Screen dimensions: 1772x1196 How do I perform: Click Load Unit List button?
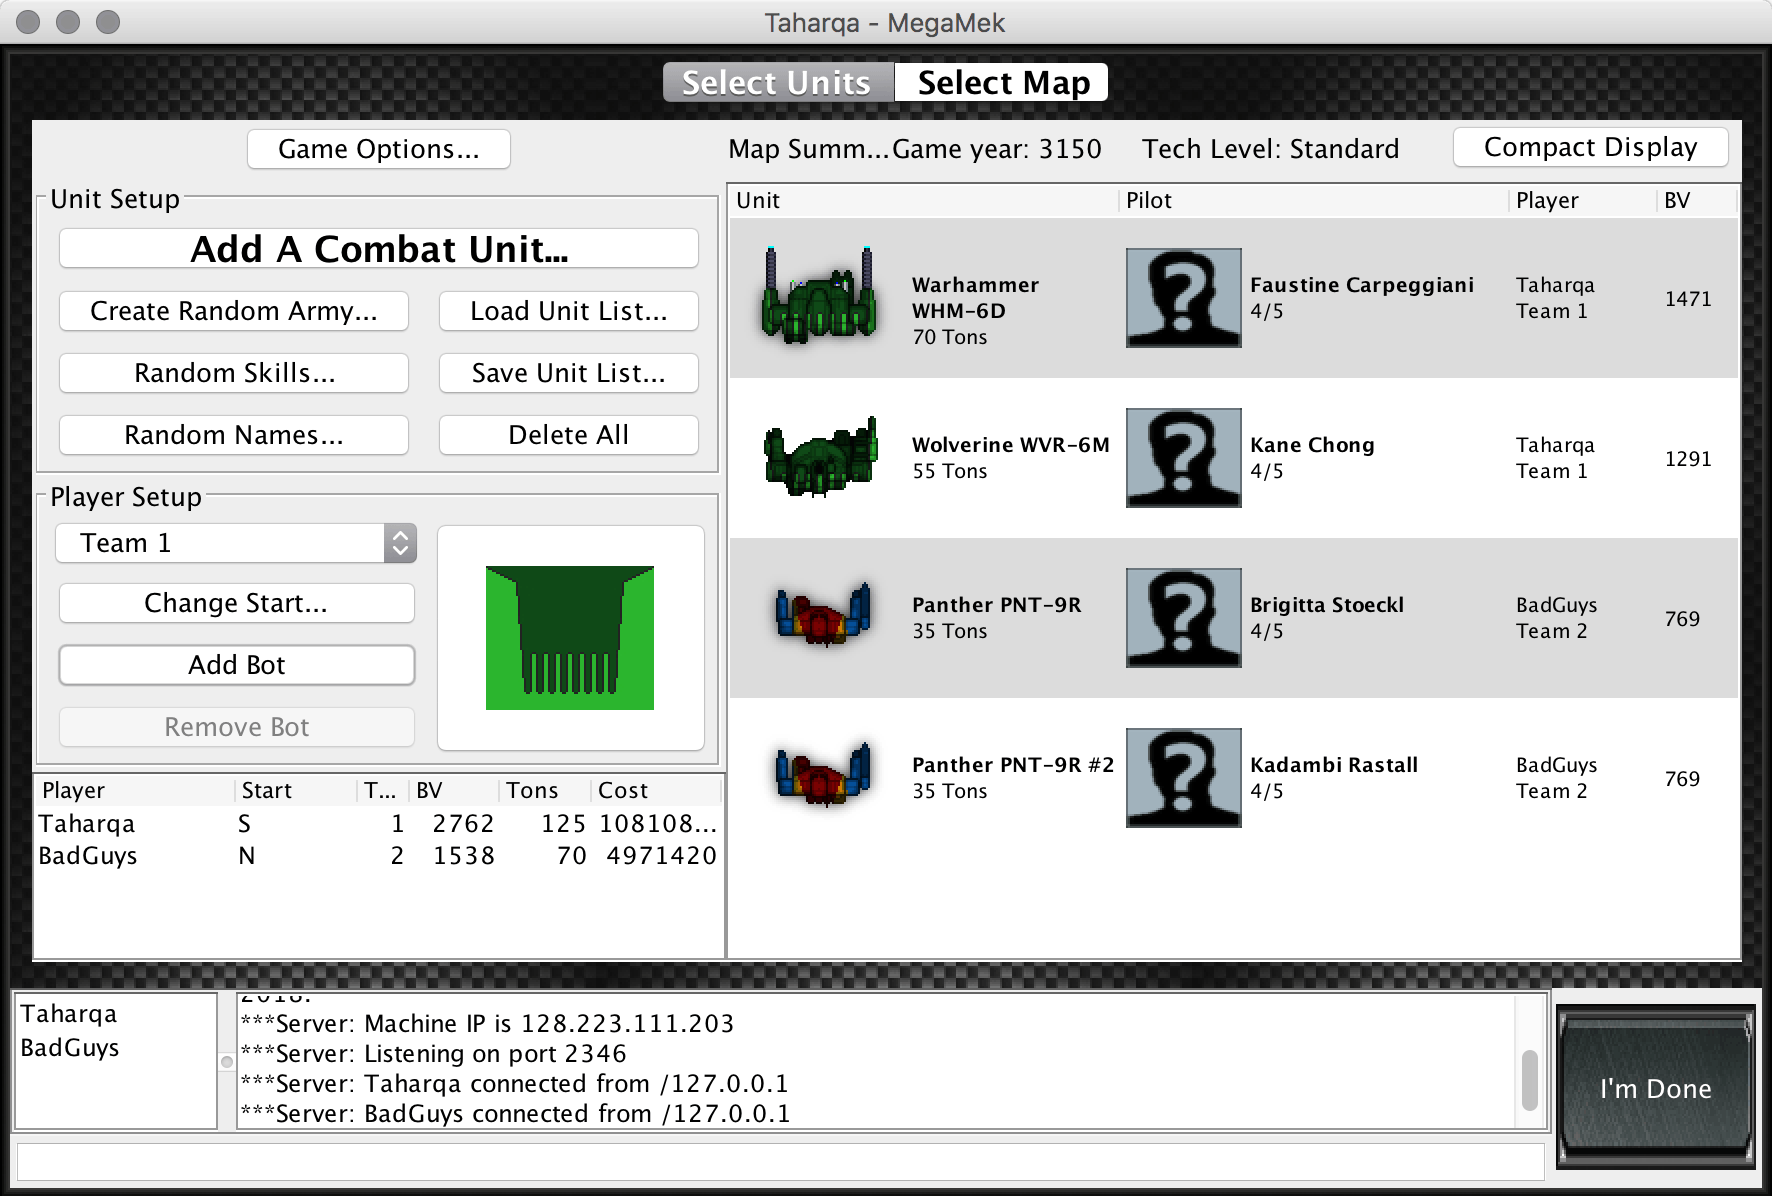coord(569,311)
